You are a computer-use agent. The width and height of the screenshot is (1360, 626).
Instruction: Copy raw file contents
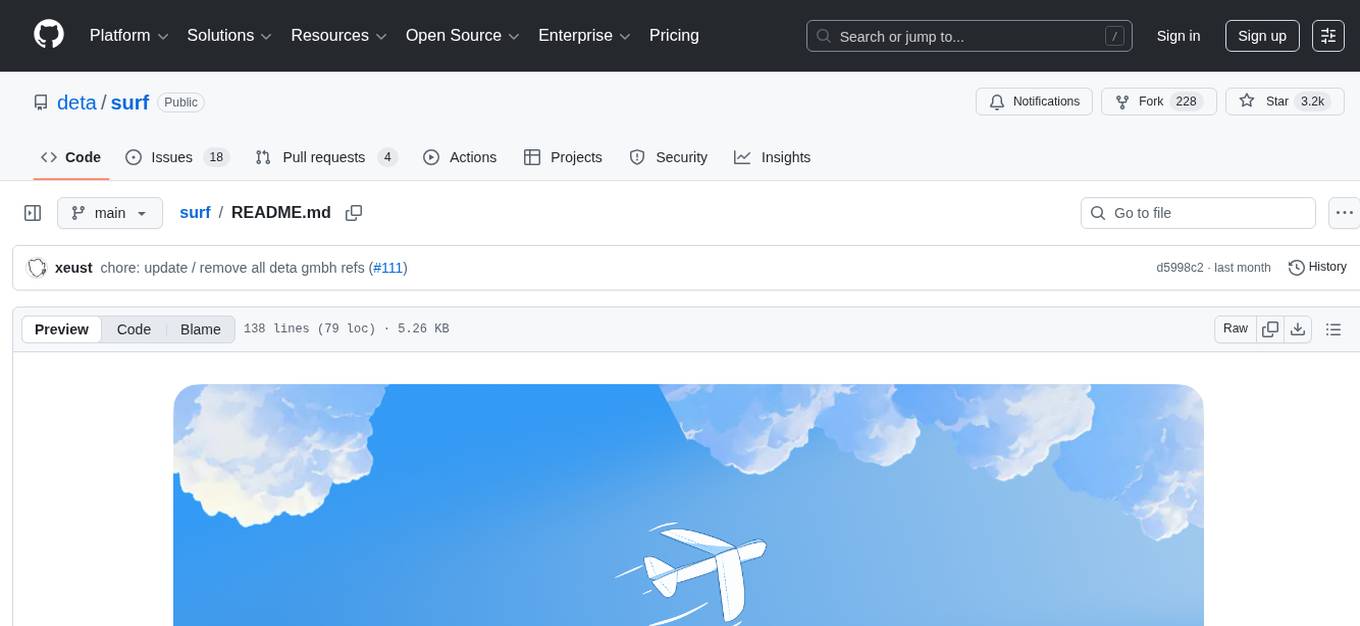(x=1271, y=329)
